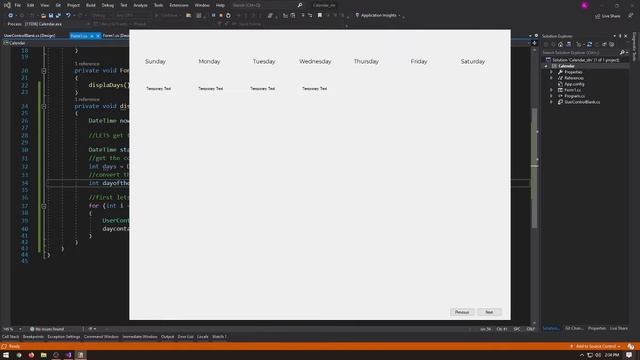Click the Save icon in the toolbar
Image resolution: width=640 pixels, height=360 pixels.
pos(51,16)
